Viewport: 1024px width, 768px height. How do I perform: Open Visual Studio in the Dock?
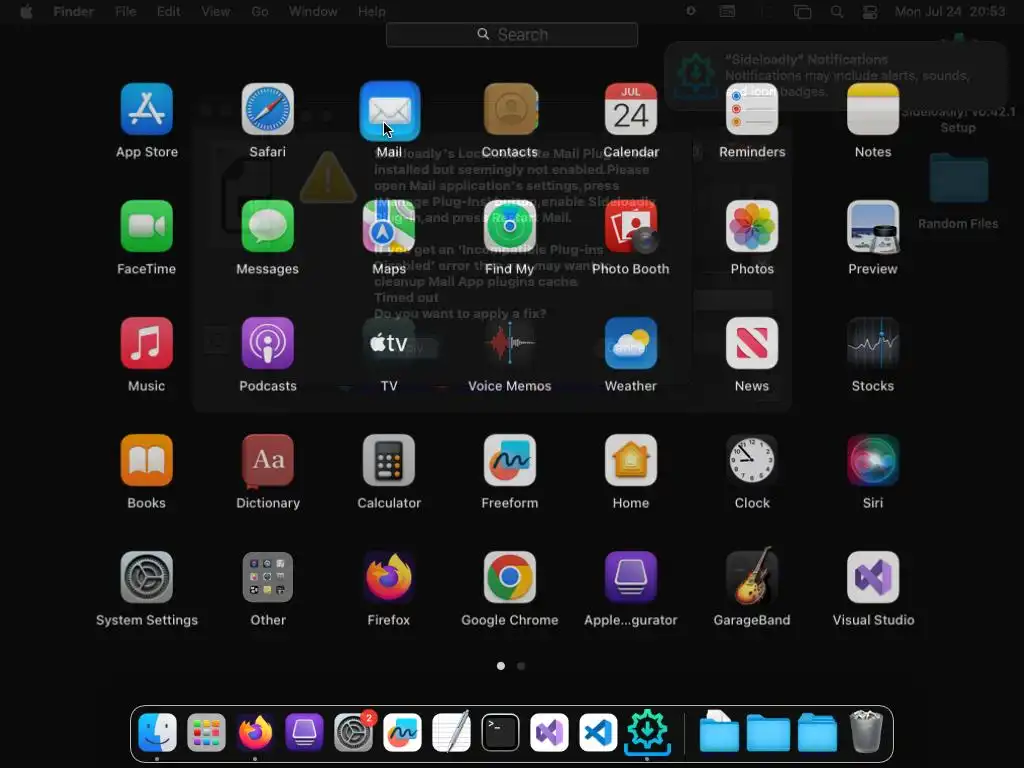tap(549, 733)
